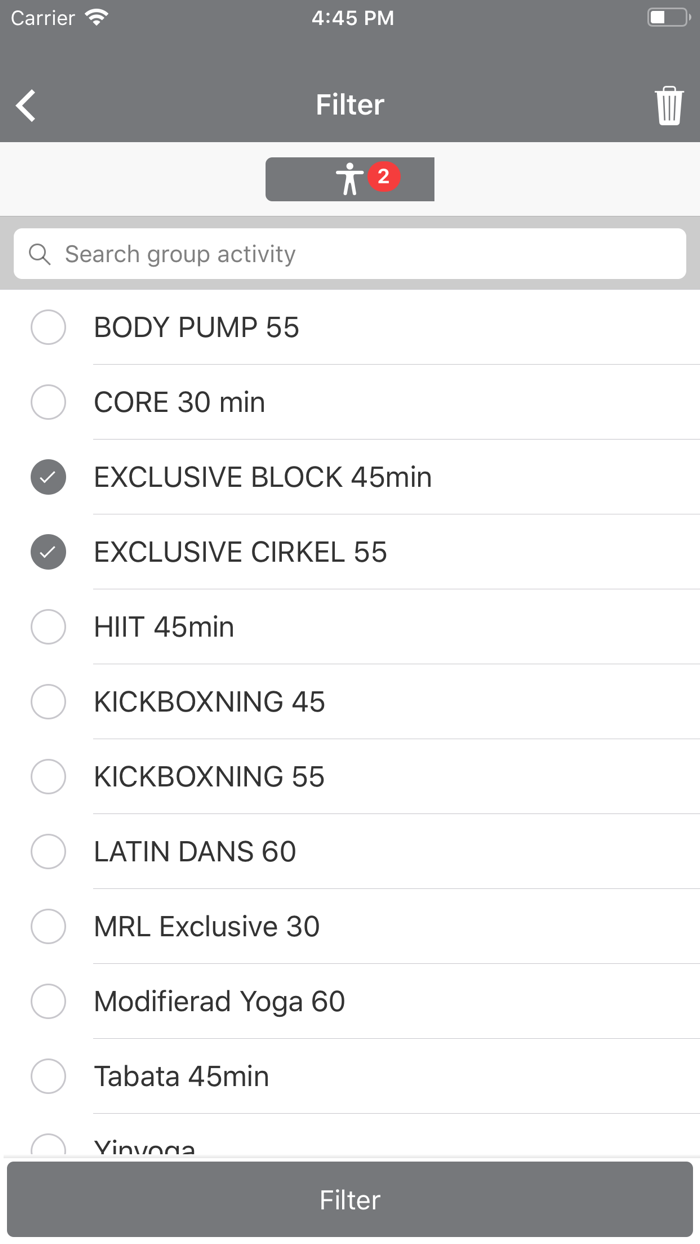Tap the Wi-Fi icon in status bar
This screenshot has width=700, height=1244.
tap(95, 16)
